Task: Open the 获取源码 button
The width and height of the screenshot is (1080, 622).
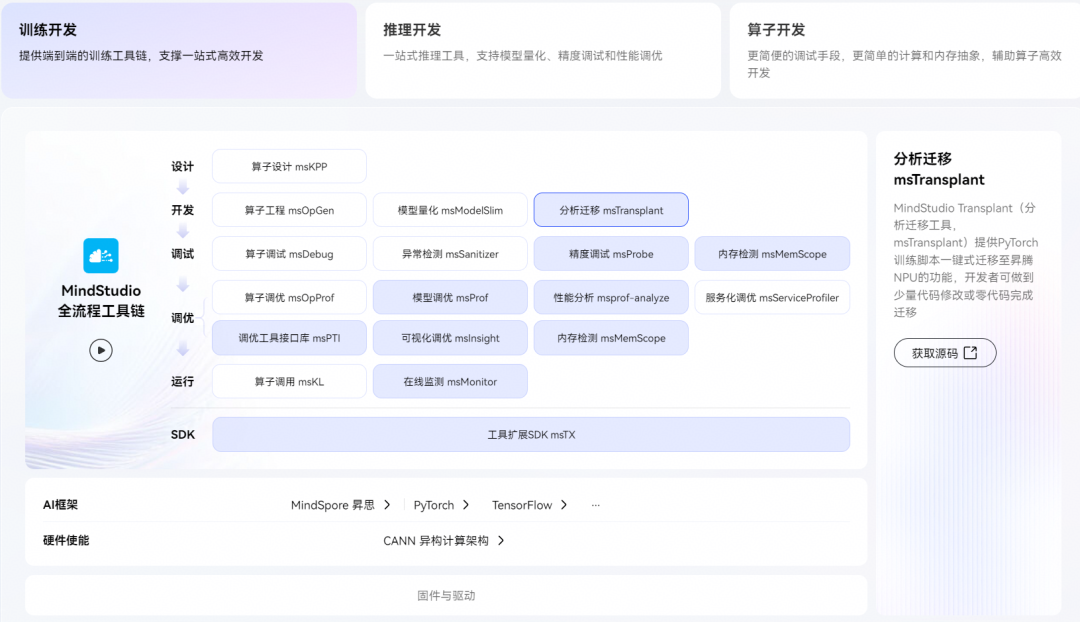Action: (944, 353)
